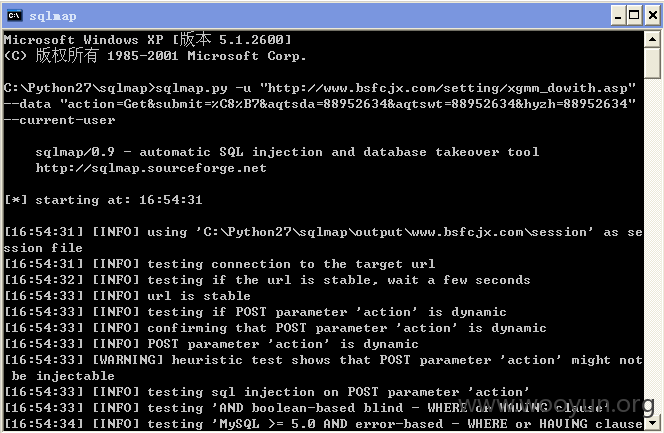Click the MySQL >= 5.0 error-based testing line
Viewport: 664px width, 433px height.
click(324, 424)
